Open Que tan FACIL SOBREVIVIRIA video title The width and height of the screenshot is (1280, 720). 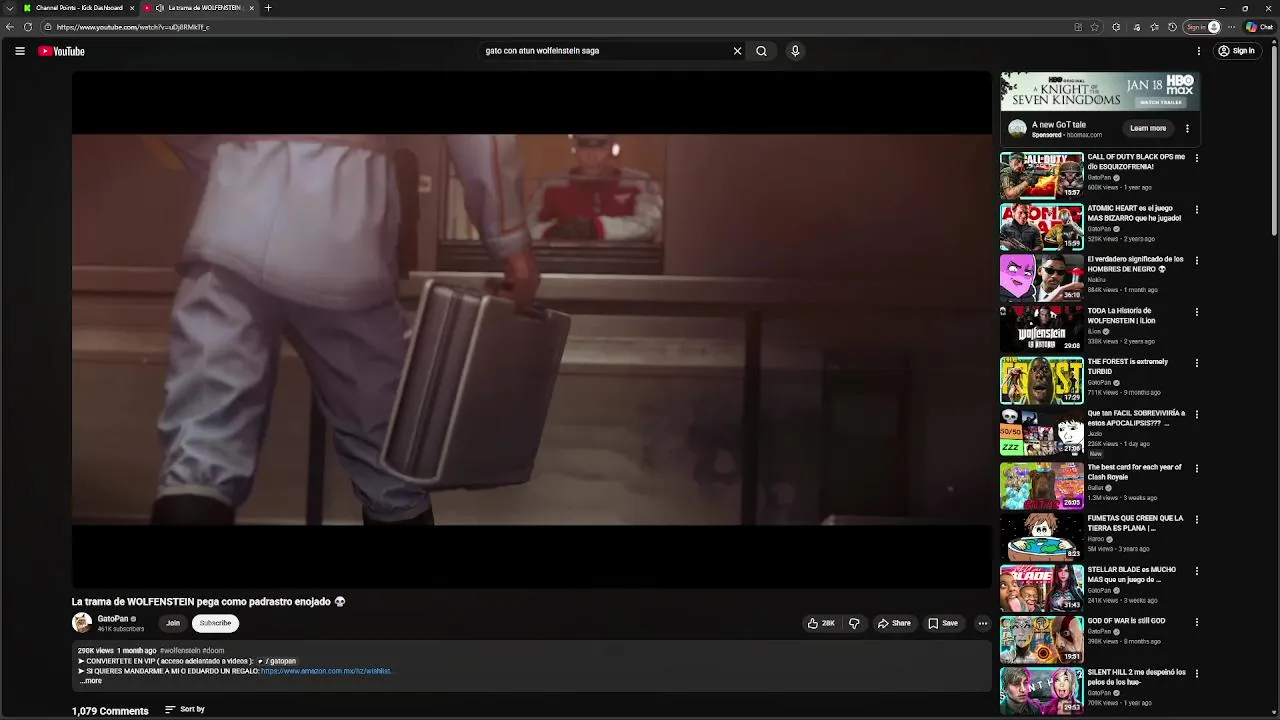[1136, 418]
